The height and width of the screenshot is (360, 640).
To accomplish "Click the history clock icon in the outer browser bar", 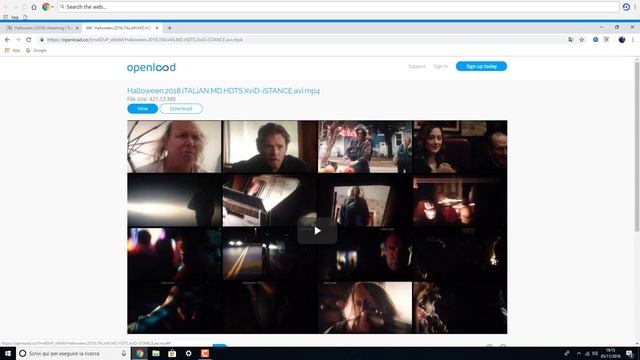I will pos(626,7).
